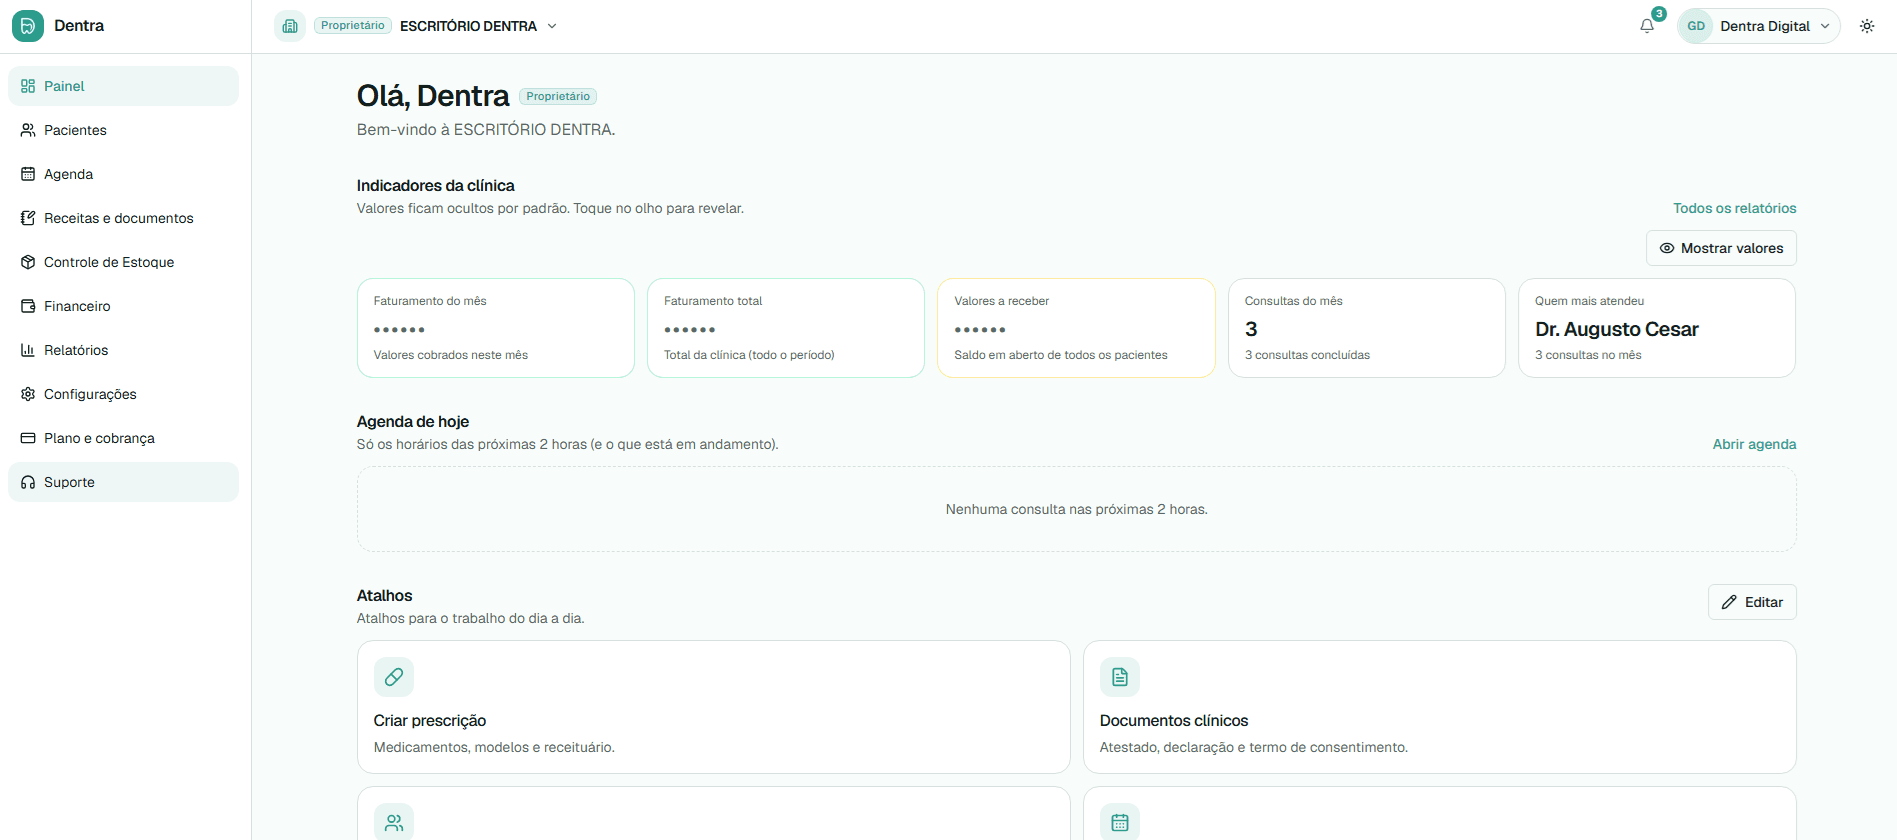Click the people icon on the bottom-left shortcut card
The height and width of the screenshot is (840, 1897).
(x=394, y=822)
